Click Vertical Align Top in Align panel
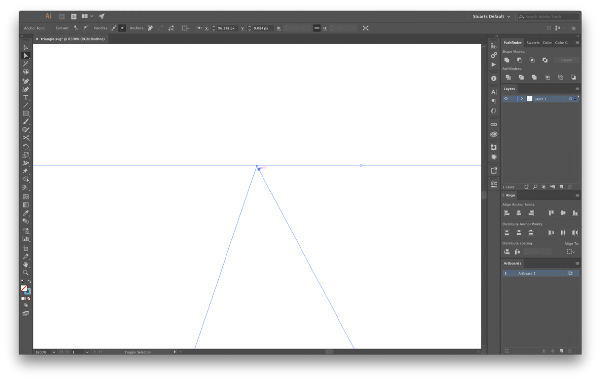 551,213
